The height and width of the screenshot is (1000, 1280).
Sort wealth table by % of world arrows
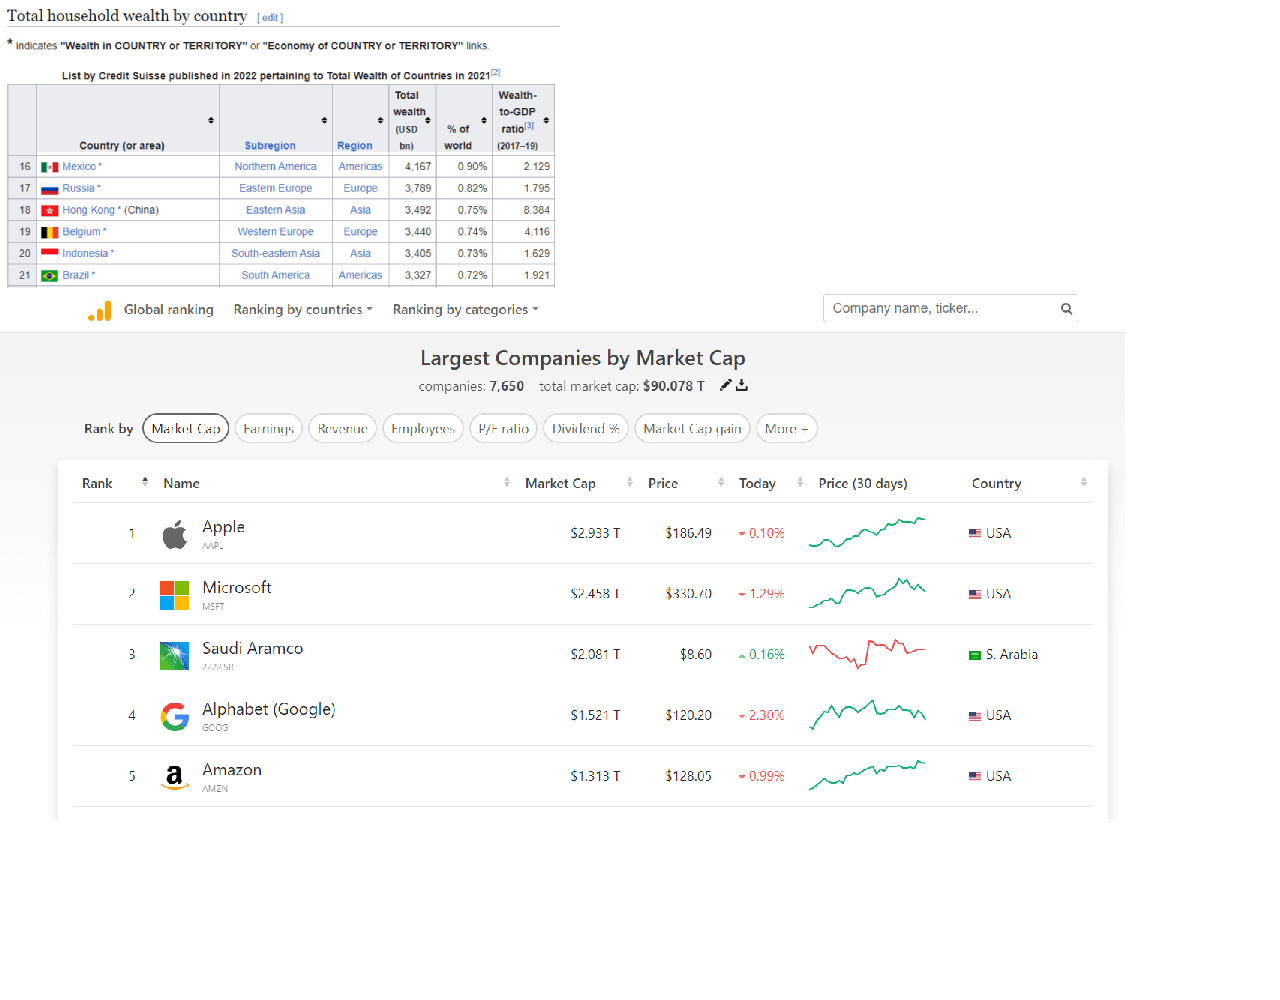click(x=484, y=120)
